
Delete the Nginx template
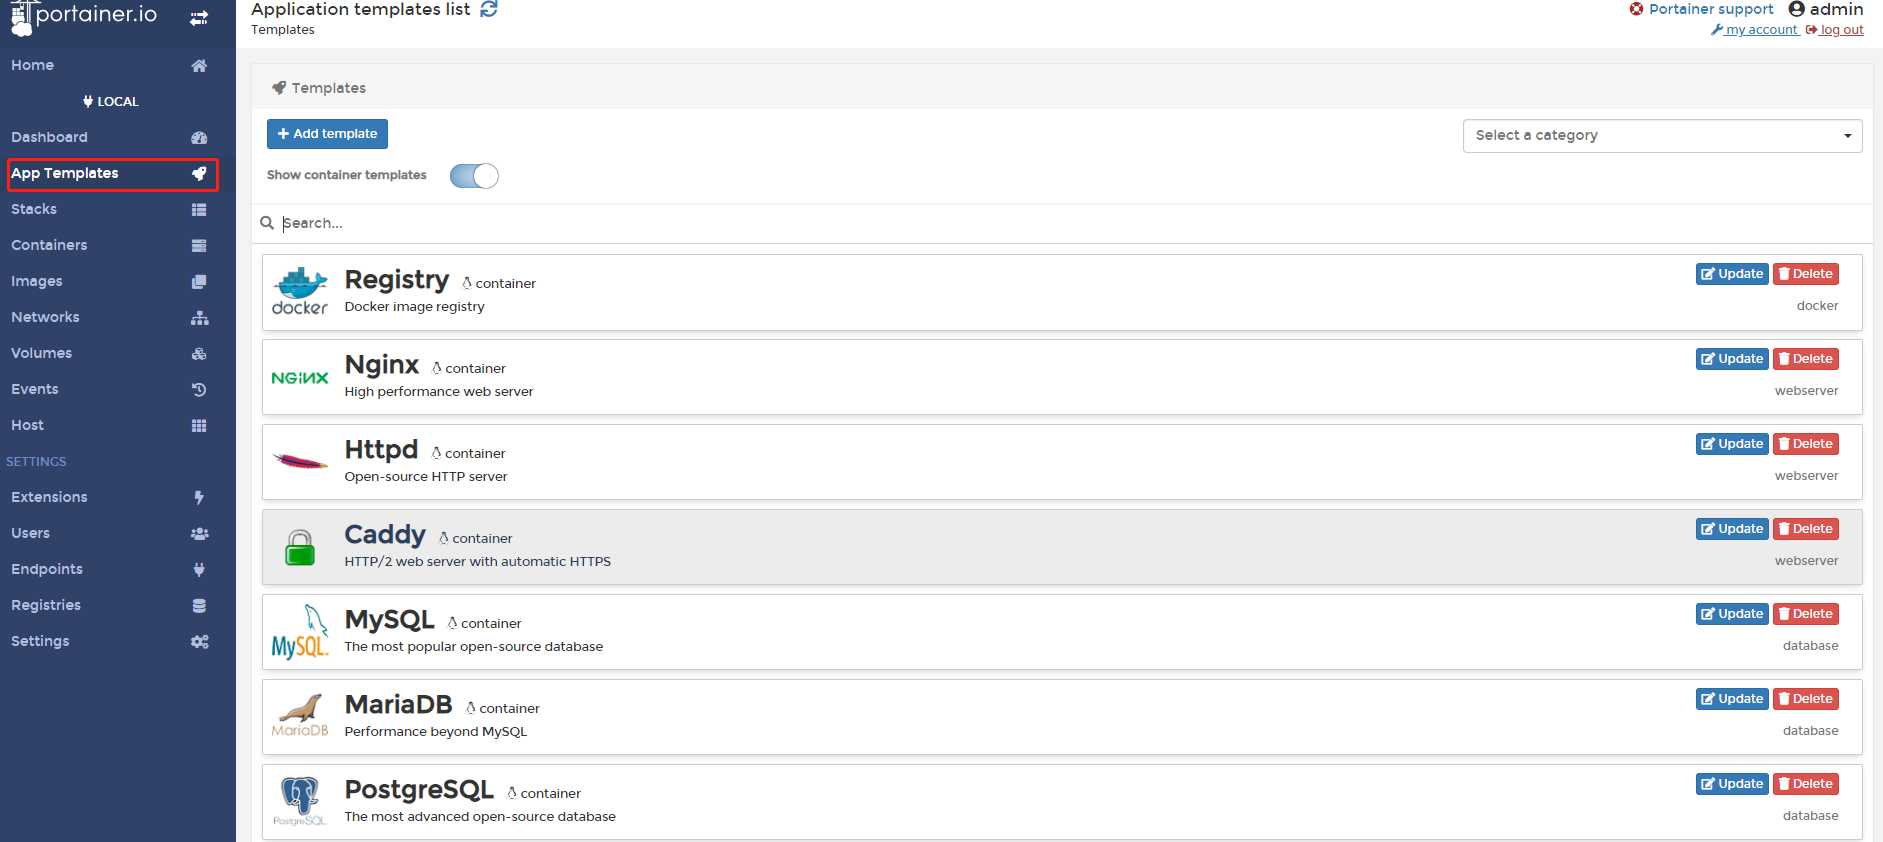(1806, 359)
